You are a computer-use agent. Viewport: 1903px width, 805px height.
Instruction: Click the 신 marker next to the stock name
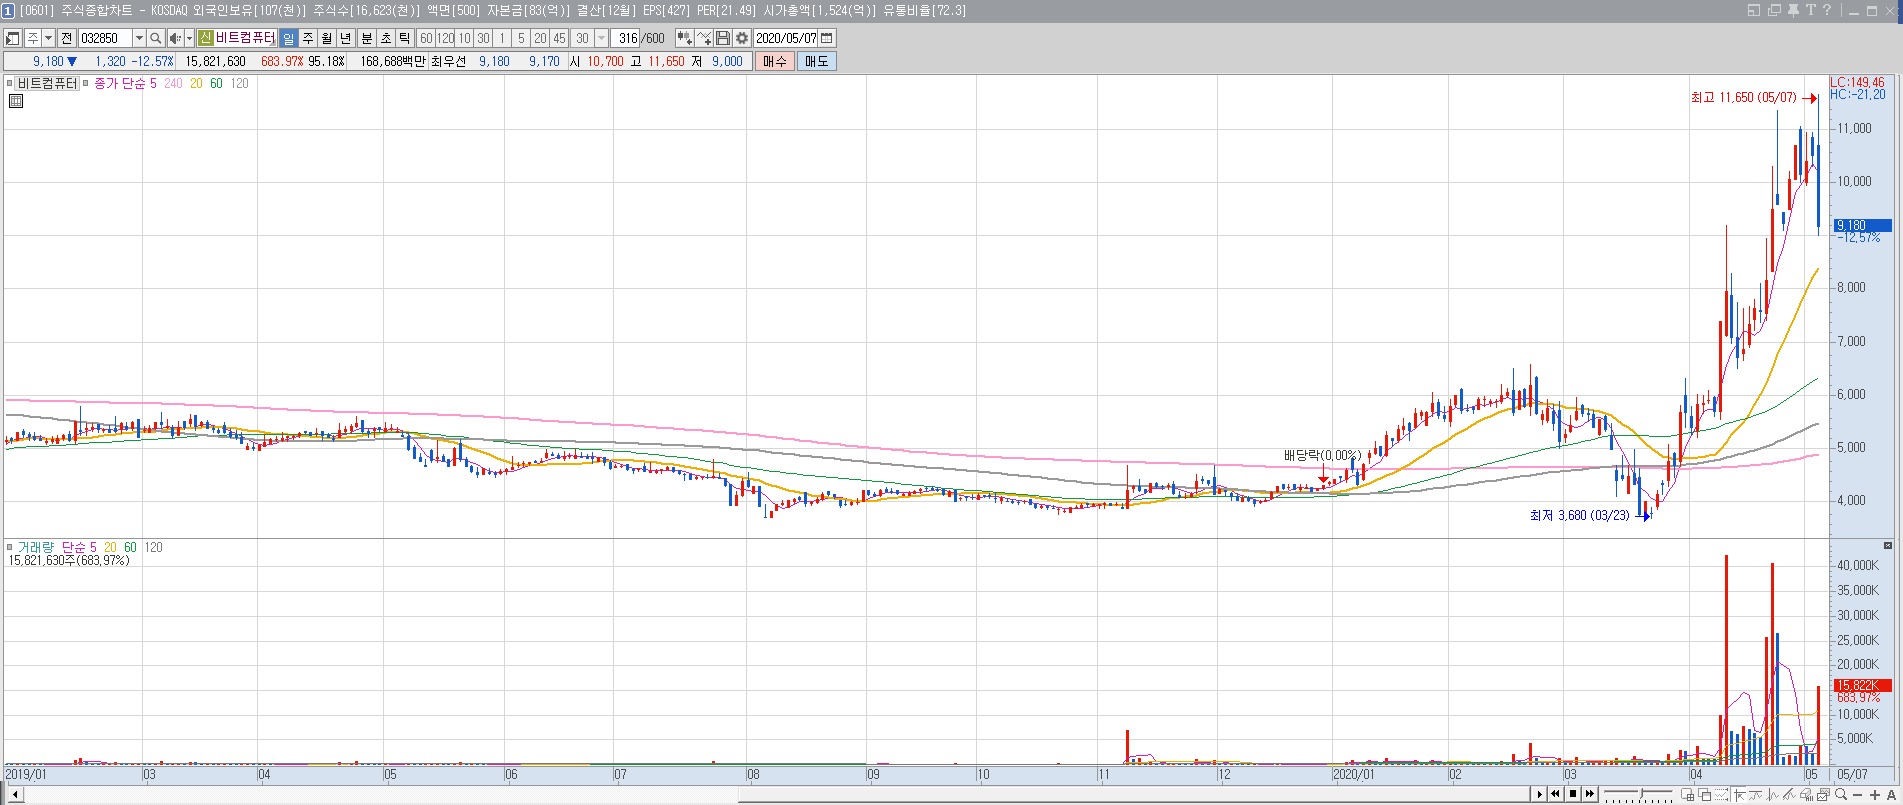(x=205, y=38)
